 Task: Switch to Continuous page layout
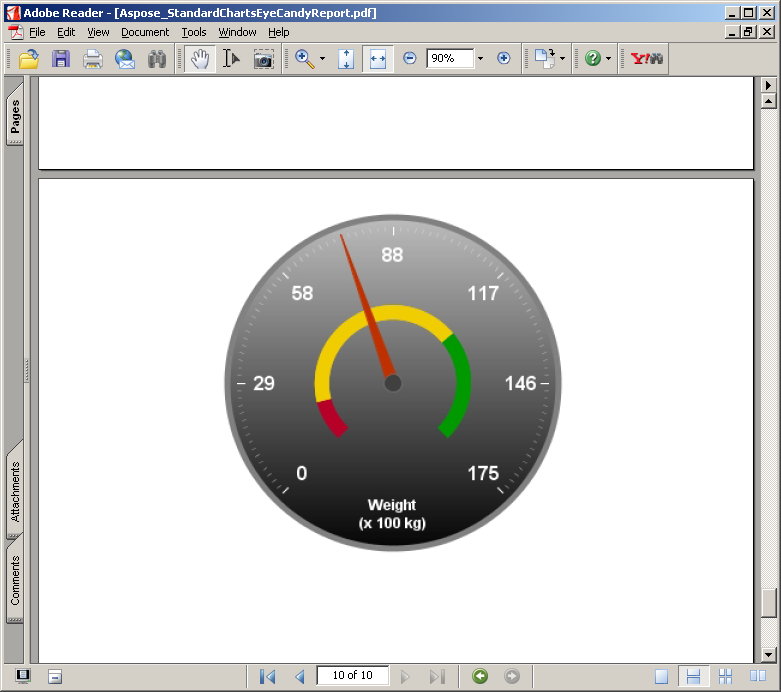click(x=693, y=677)
